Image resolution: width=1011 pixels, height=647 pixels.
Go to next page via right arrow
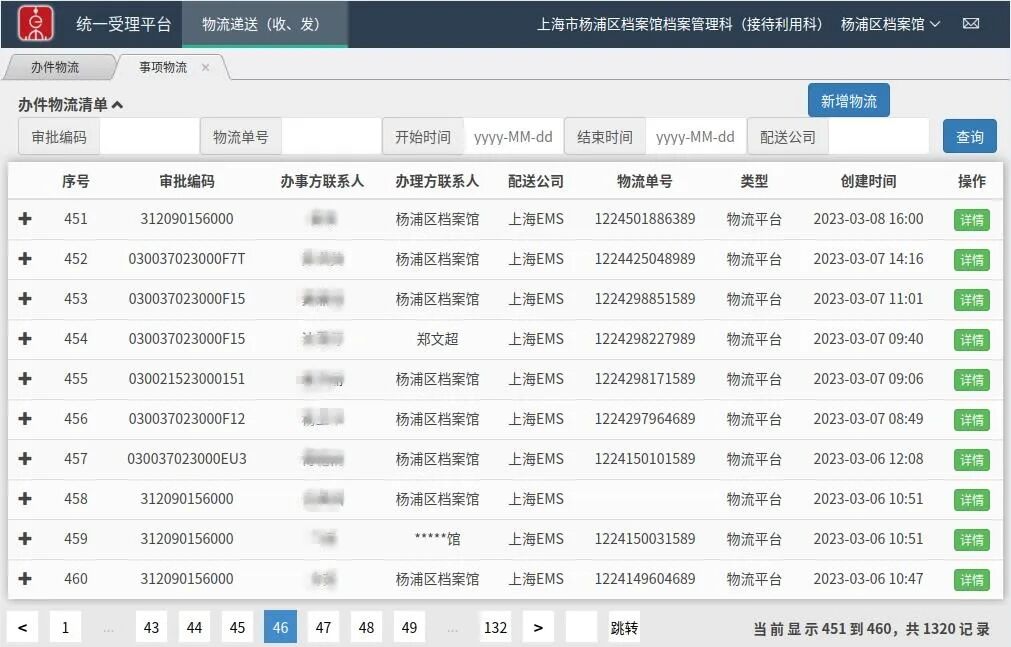538,627
